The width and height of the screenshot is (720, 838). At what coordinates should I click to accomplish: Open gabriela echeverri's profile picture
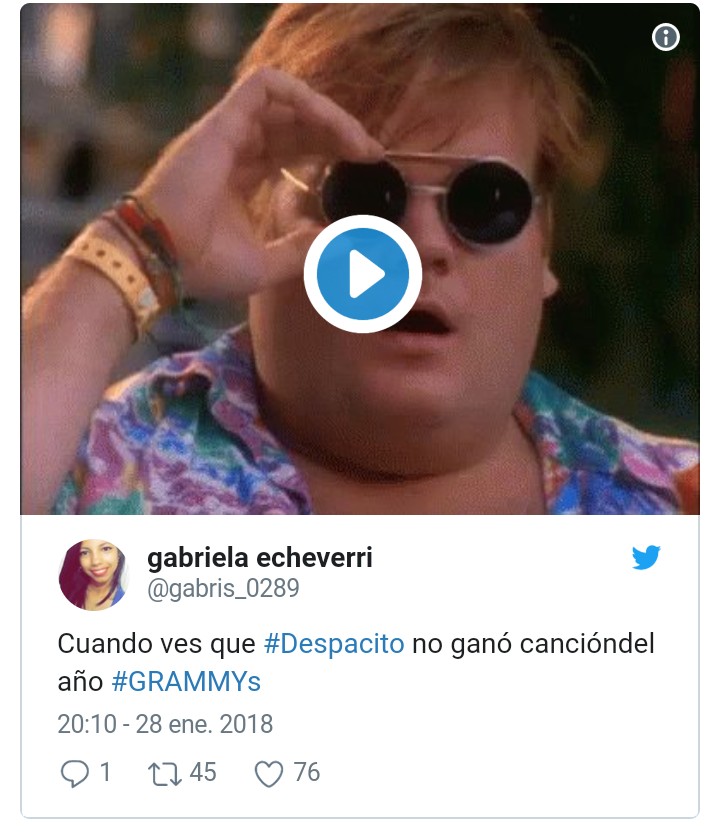(x=94, y=575)
